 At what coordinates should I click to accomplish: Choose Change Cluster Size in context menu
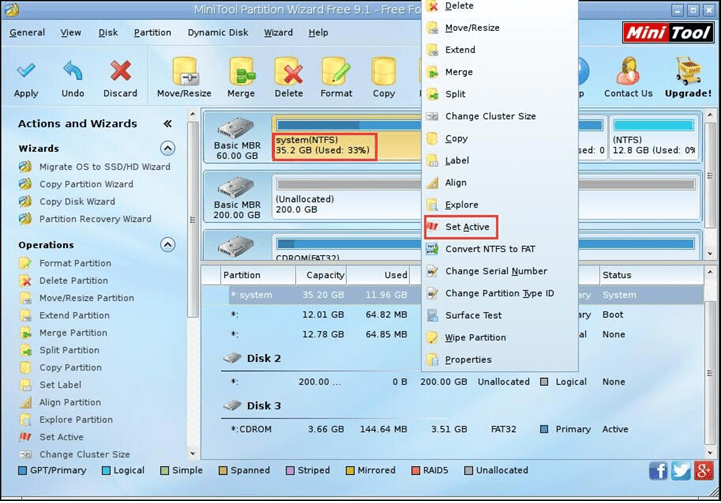(500, 116)
